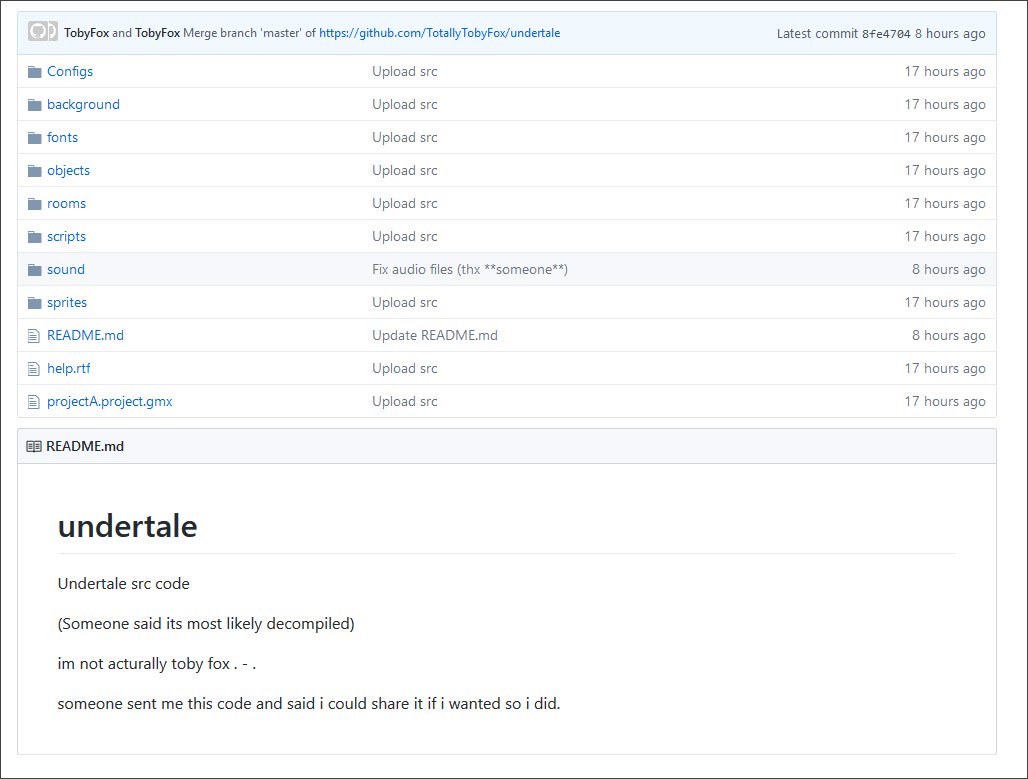This screenshot has width=1028, height=779.
Task: Open the objects folder
Action: 68,170
